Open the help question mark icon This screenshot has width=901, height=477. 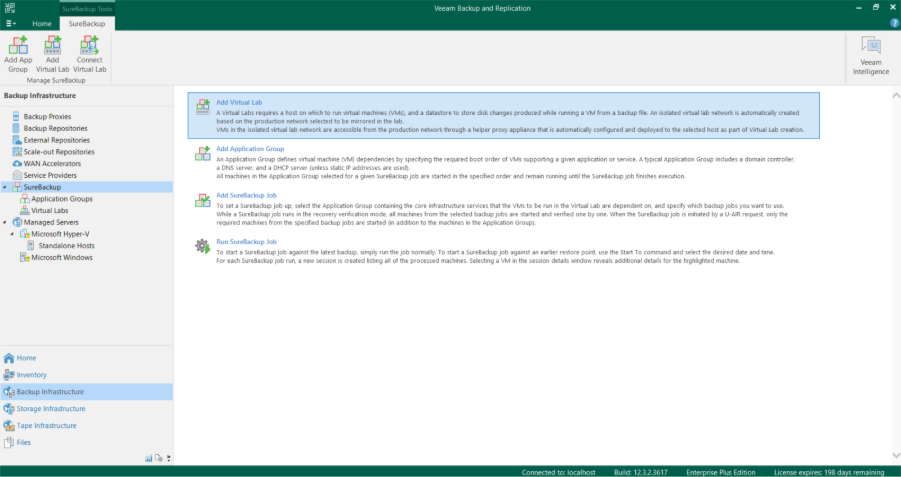pos(894,22)
